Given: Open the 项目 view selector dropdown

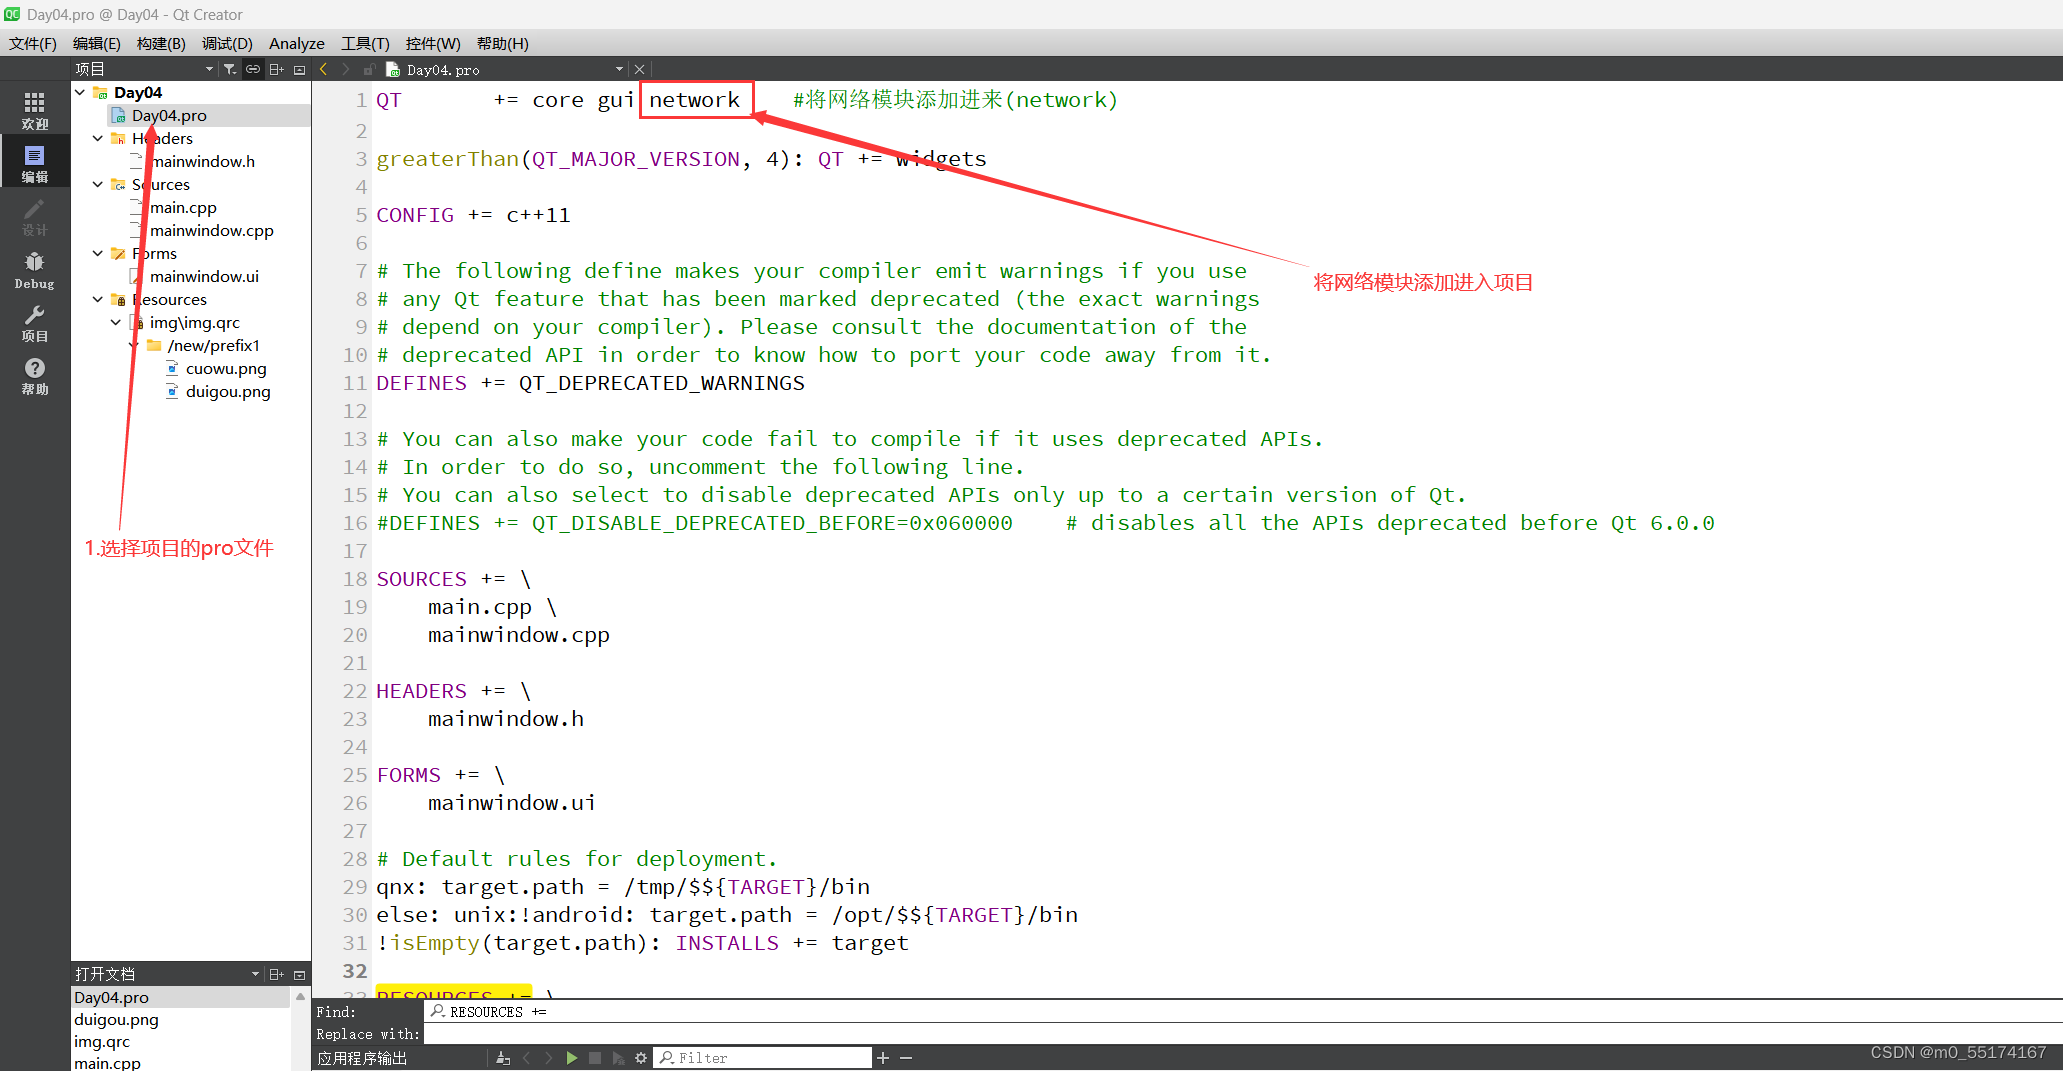Looking at the screenshot, I should click(x=209, y=69).
